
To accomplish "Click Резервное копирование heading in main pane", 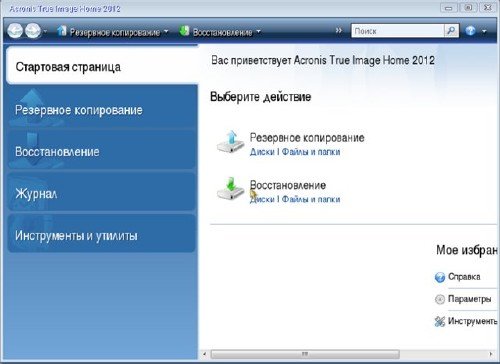I will 307,137.
